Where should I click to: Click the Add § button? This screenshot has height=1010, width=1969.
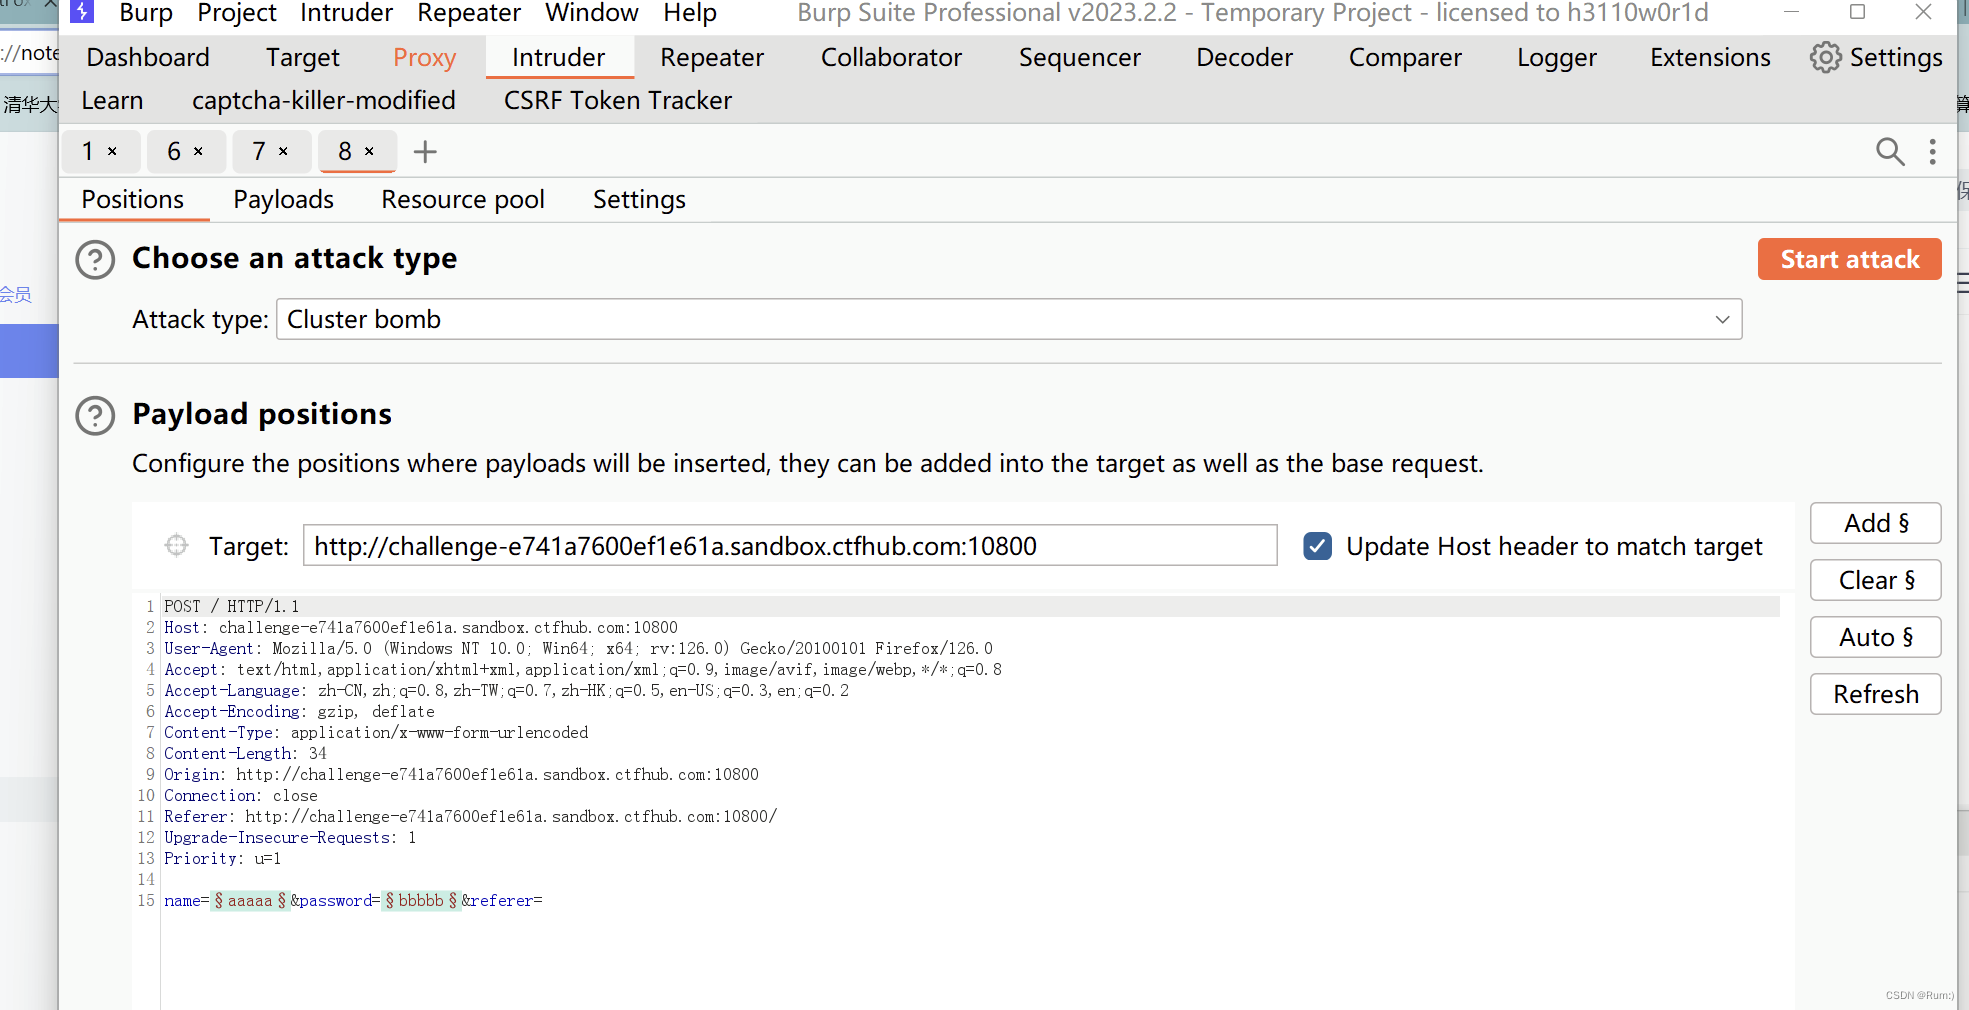(1875, 523)
